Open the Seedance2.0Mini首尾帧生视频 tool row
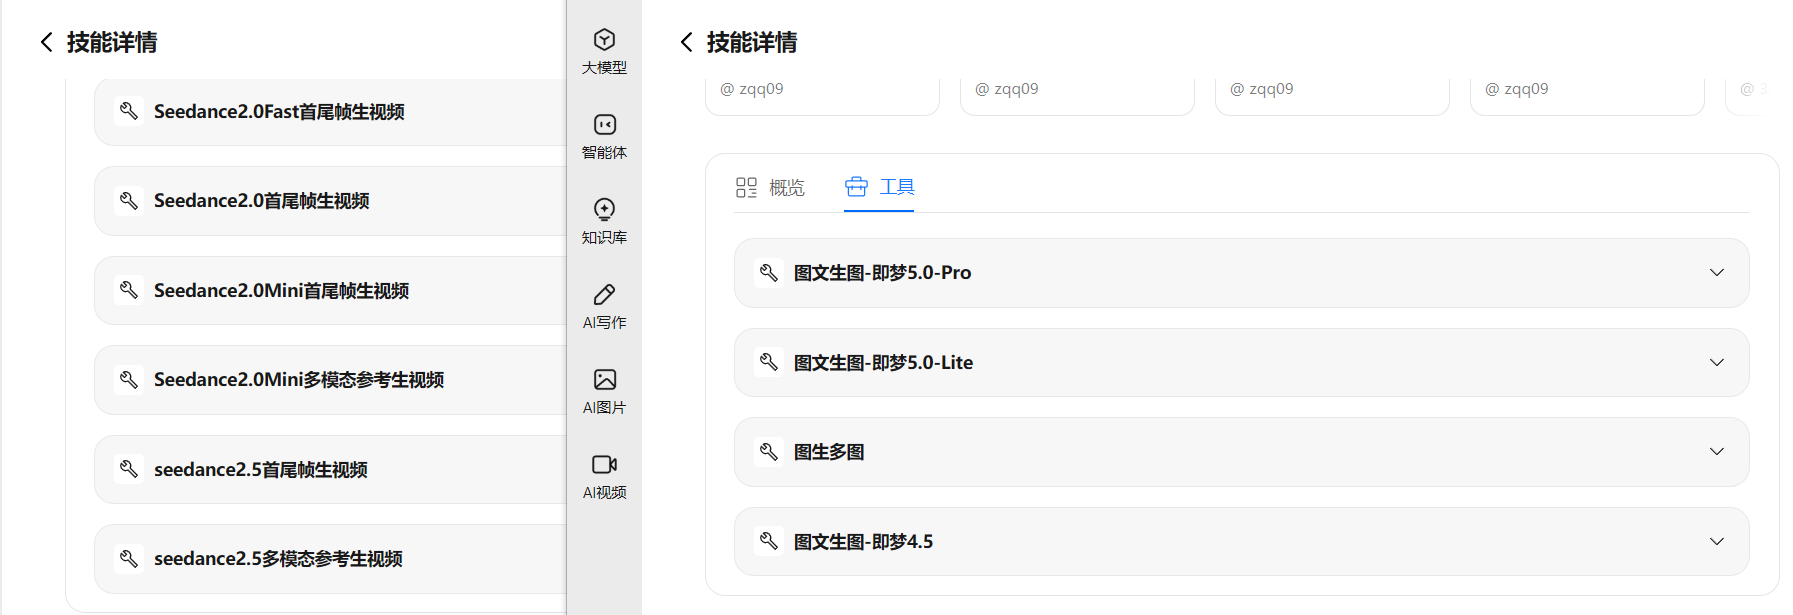This screenshot has height=615, width=1793. tap(330, 290)
